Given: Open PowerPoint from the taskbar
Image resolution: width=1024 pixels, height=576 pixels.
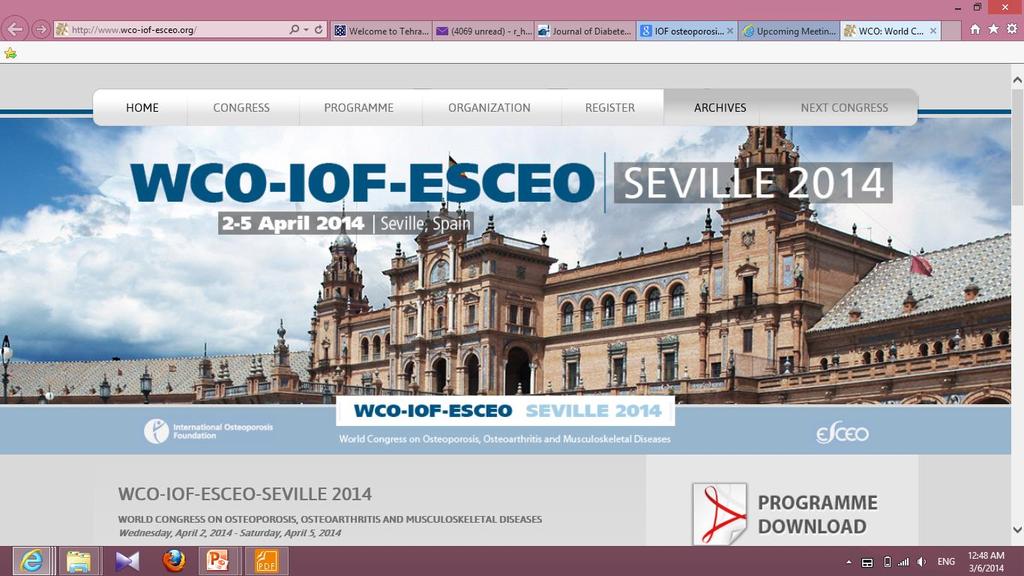Looking at the screenshot, I should click(x=218, y=561).
